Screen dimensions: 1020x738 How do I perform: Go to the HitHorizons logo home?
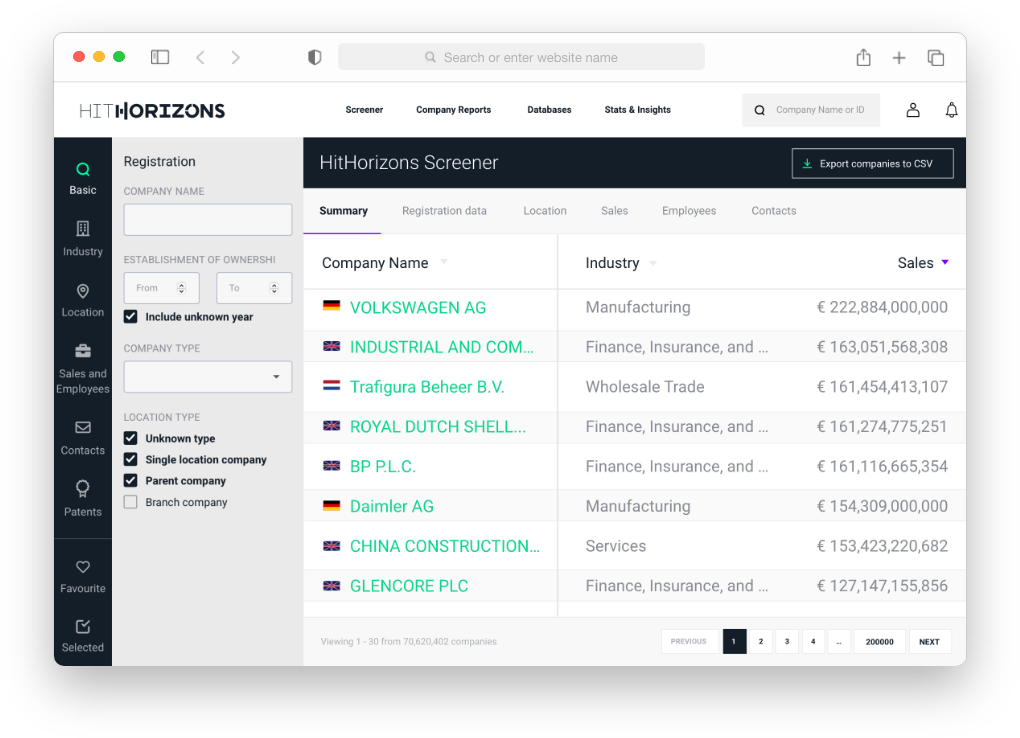click(152, 111)
